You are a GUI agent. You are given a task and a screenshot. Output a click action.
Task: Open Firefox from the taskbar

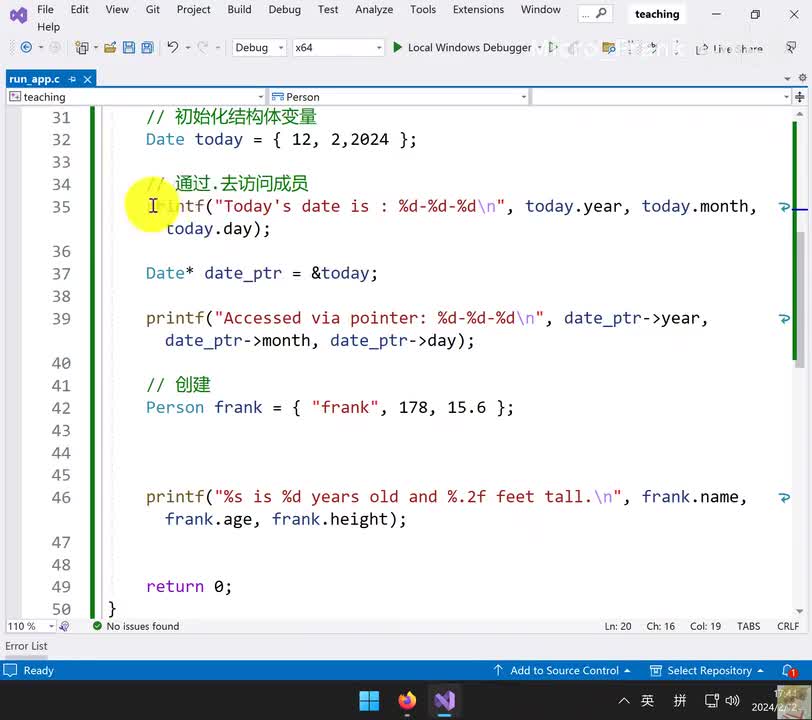407,700
